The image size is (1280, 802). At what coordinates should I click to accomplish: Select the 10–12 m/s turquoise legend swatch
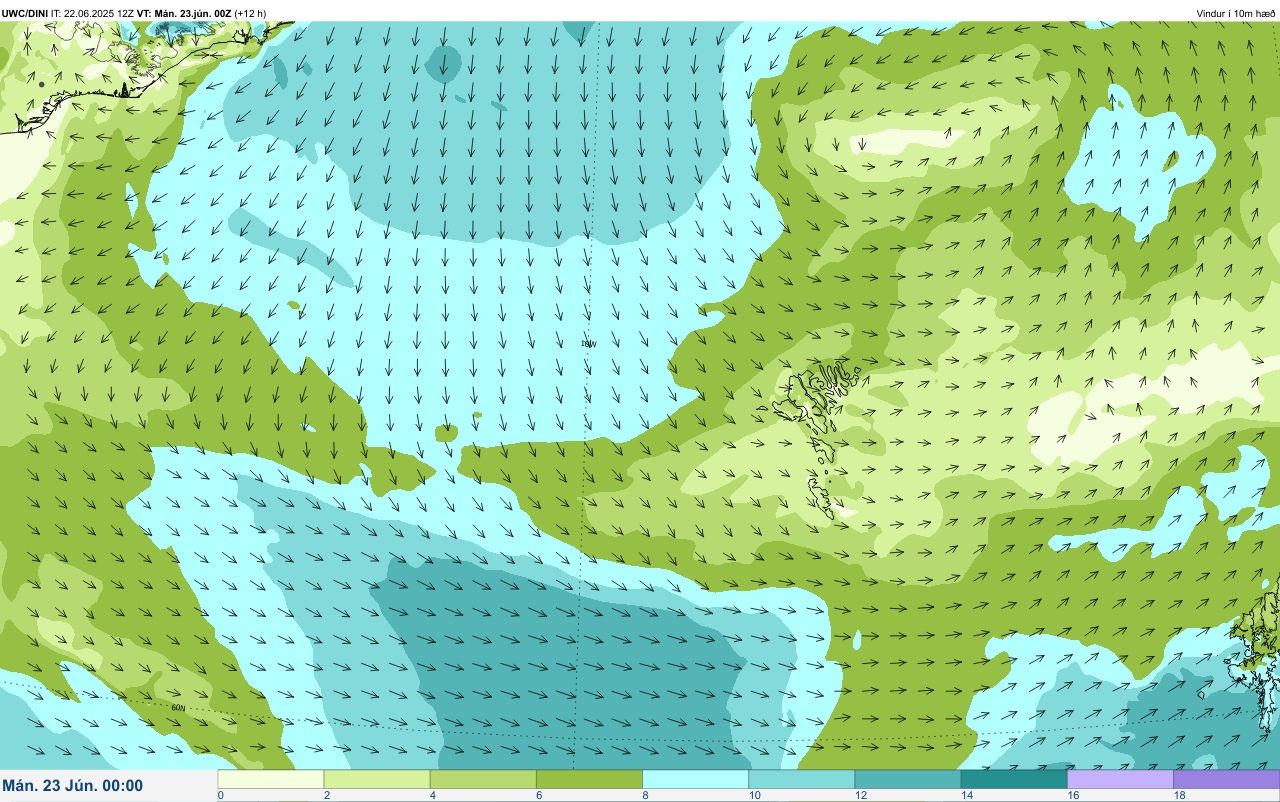click(801, 779)
